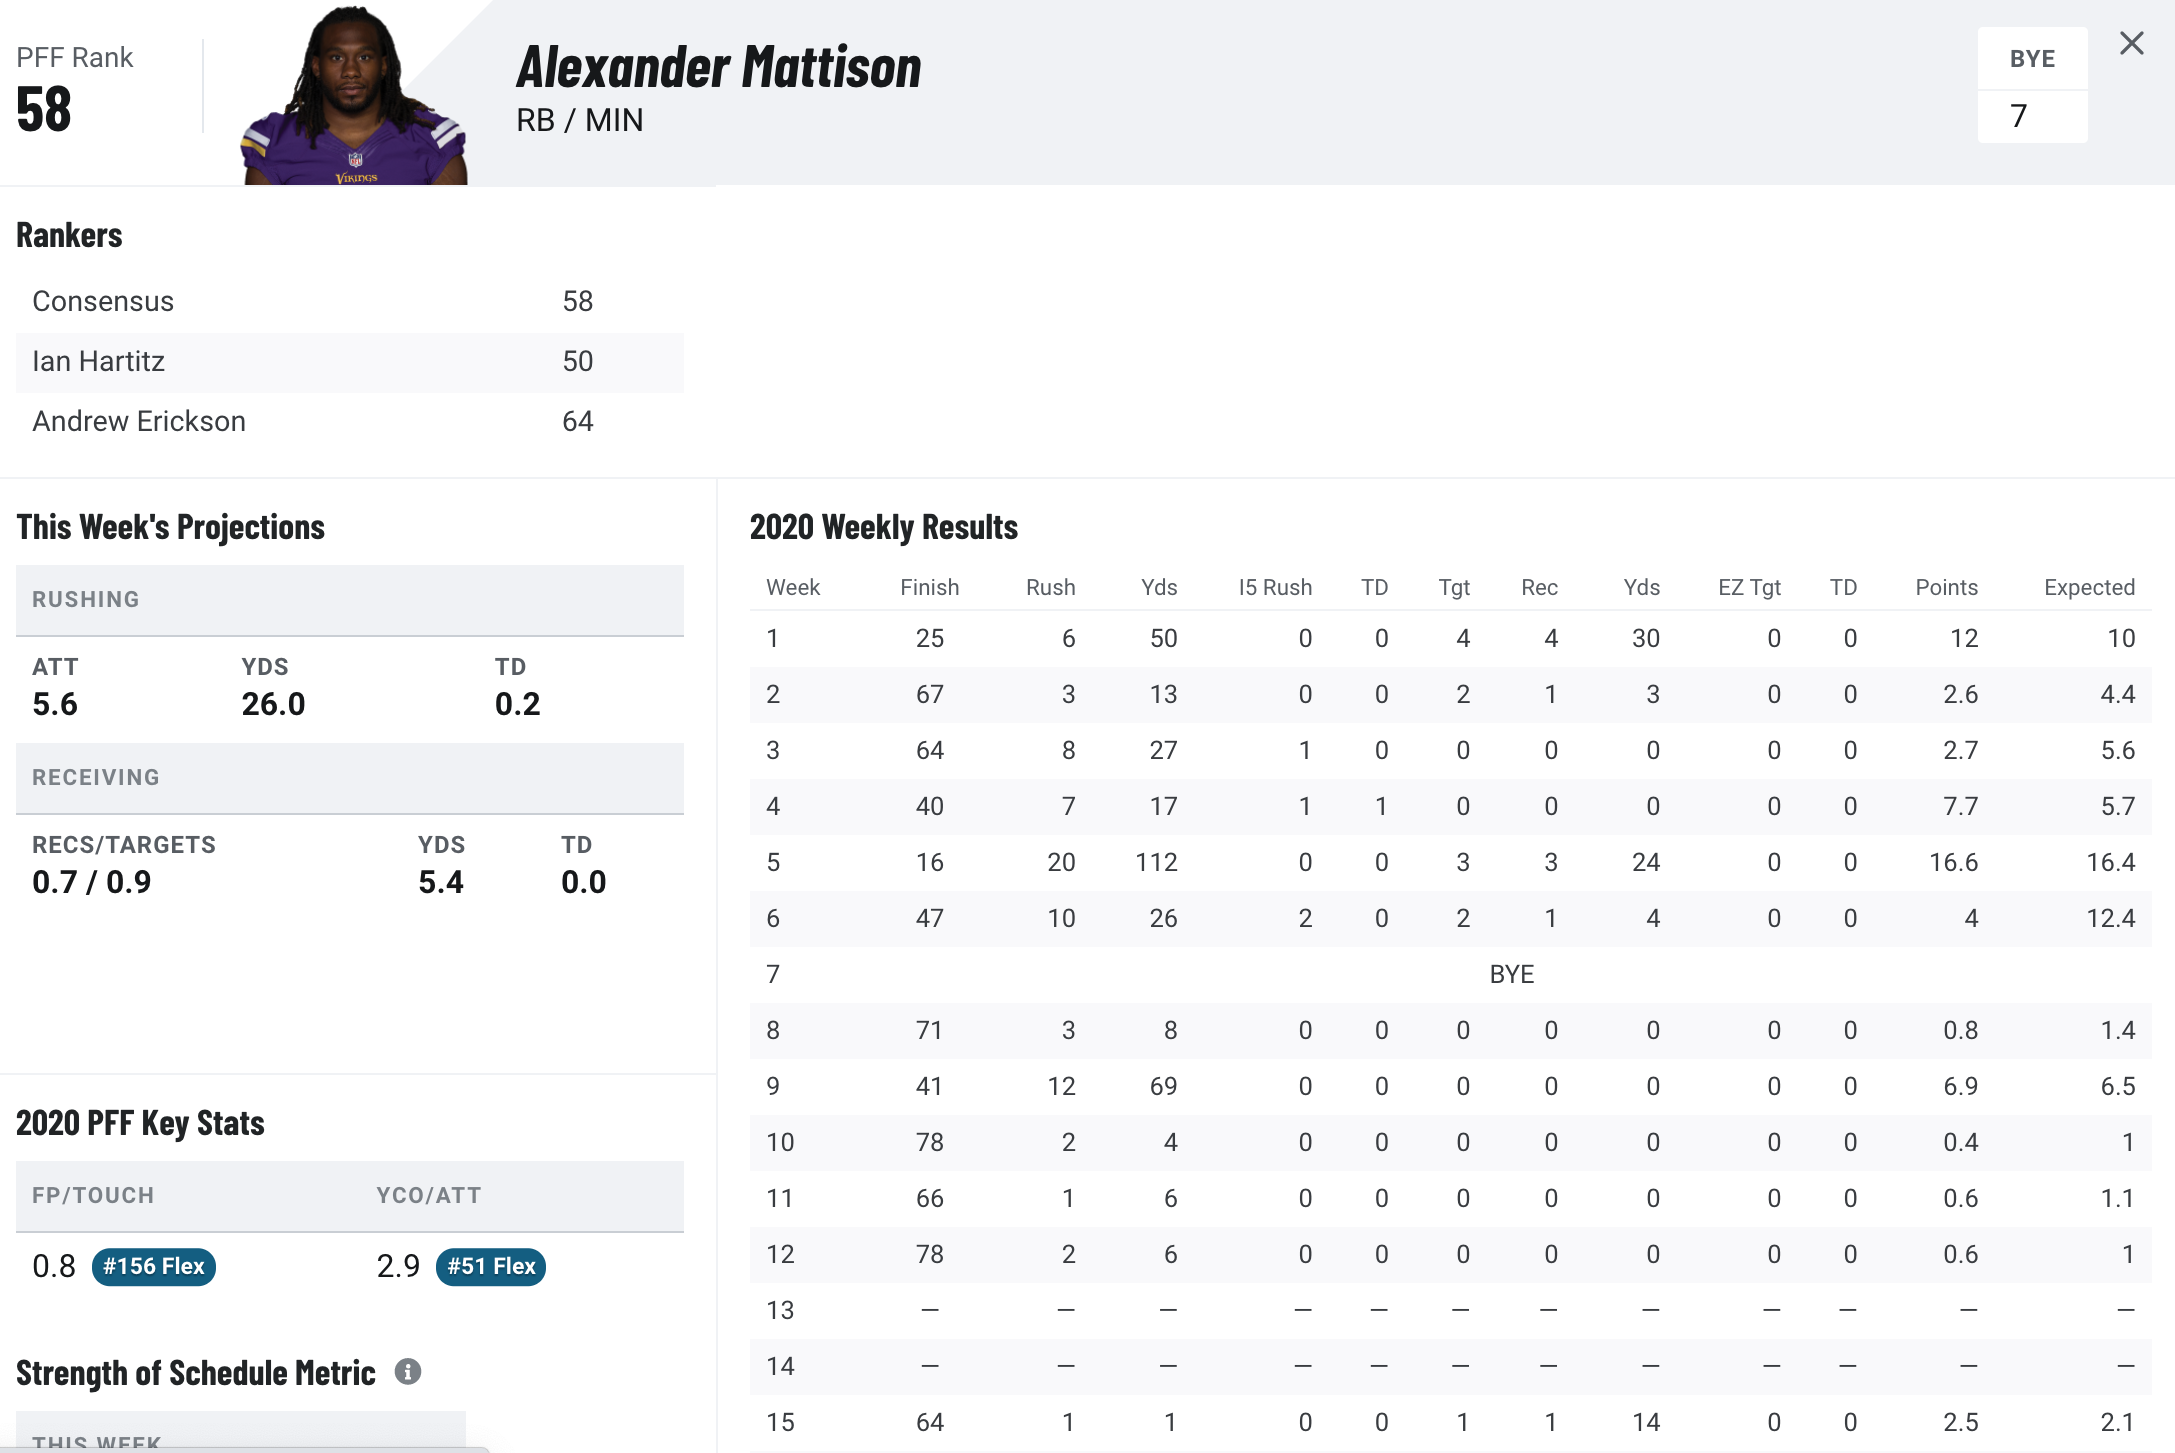Close the Alexander Mattison player panel
Screen dimensions: 2175x1453
(2131, 43)
